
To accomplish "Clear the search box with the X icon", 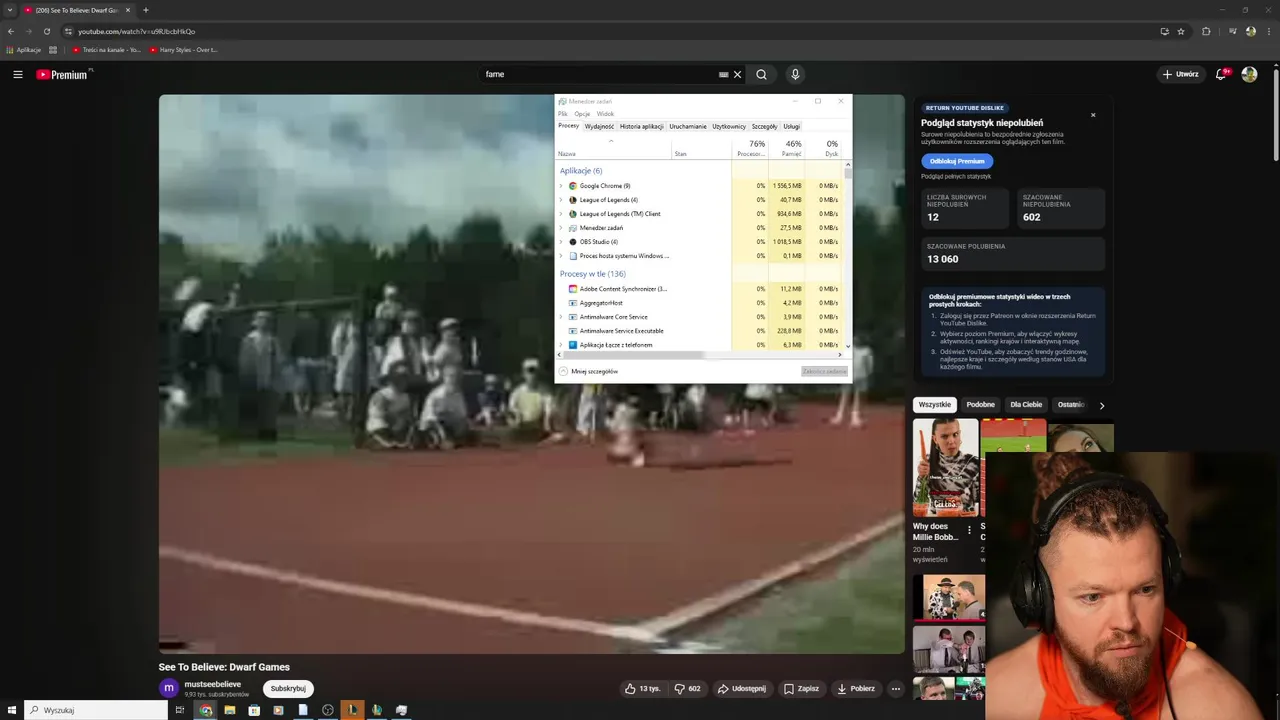I will pos(738,74).
